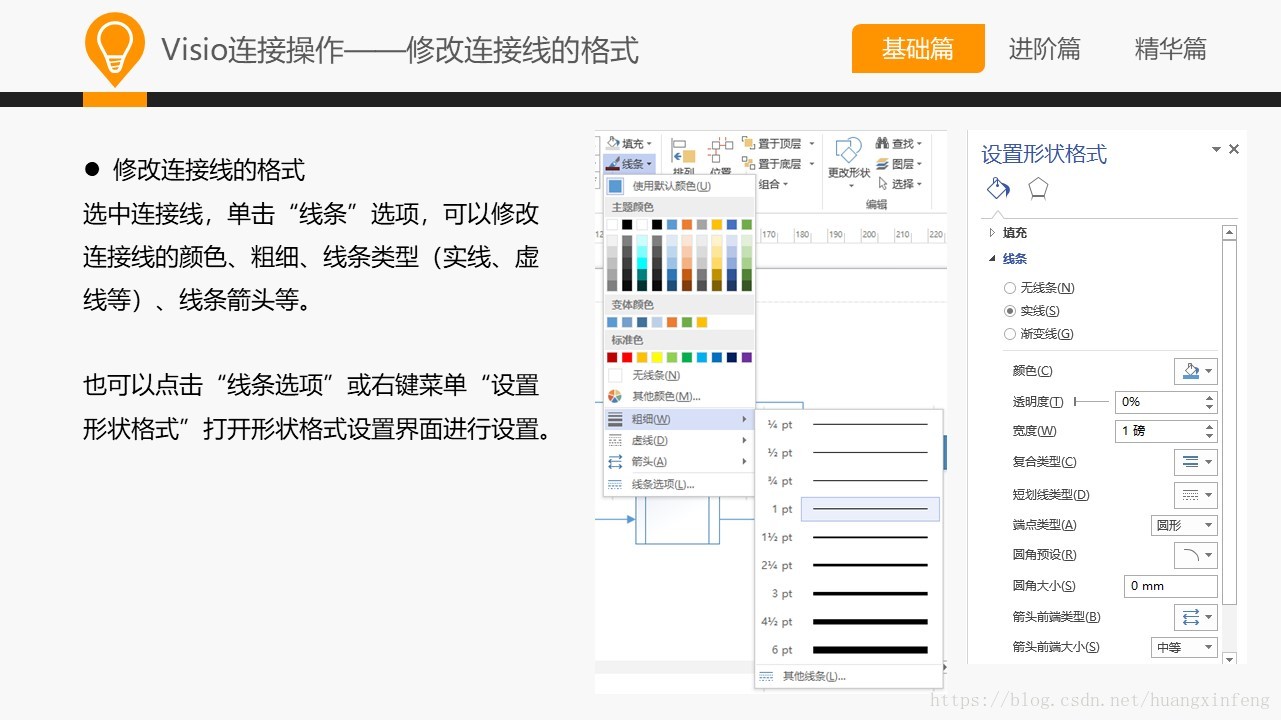
Task: Open 其他线条(L)... more lines
Action: 848,676
